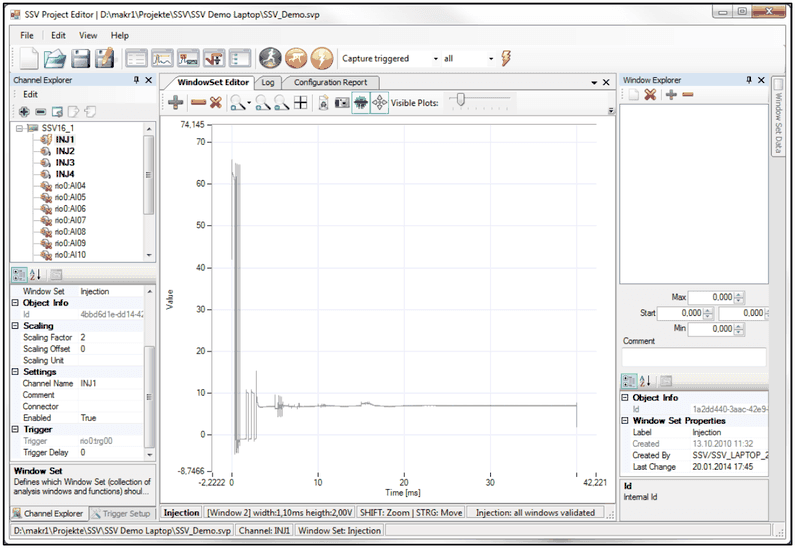Screen dimensions: 795x549
Task: Fire capture with the lightning bolt icon
Action: [x=505, y=58]
